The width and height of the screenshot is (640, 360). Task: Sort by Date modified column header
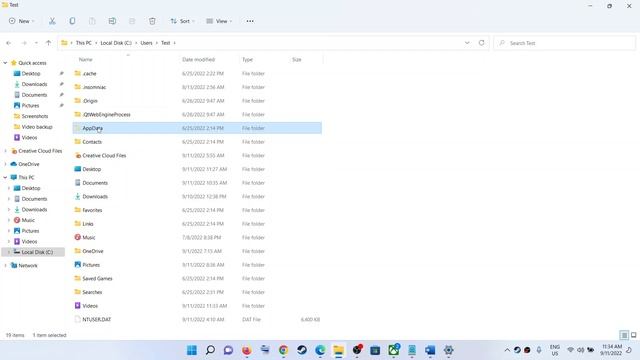tap(198, 60)
